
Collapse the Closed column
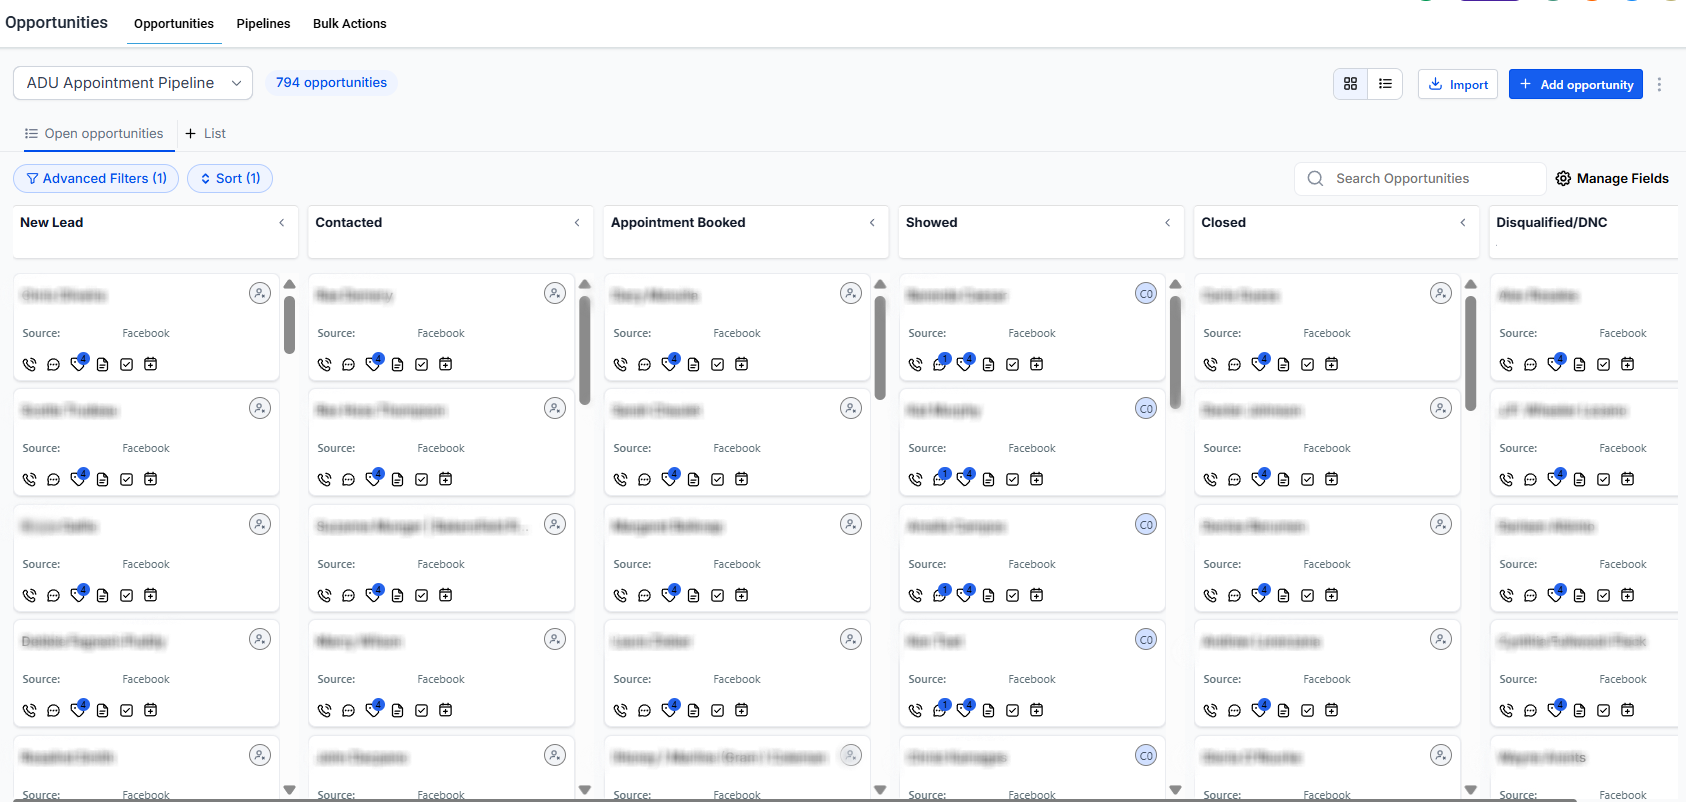pyautogui.click(x=1462, y=223)
